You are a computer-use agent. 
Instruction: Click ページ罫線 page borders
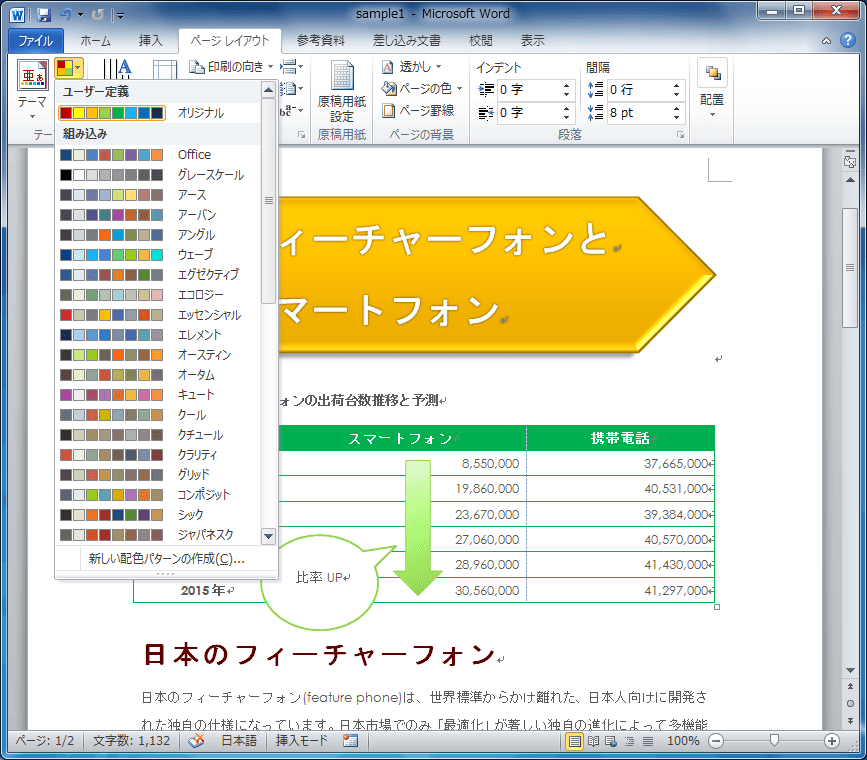coord(419,111)
